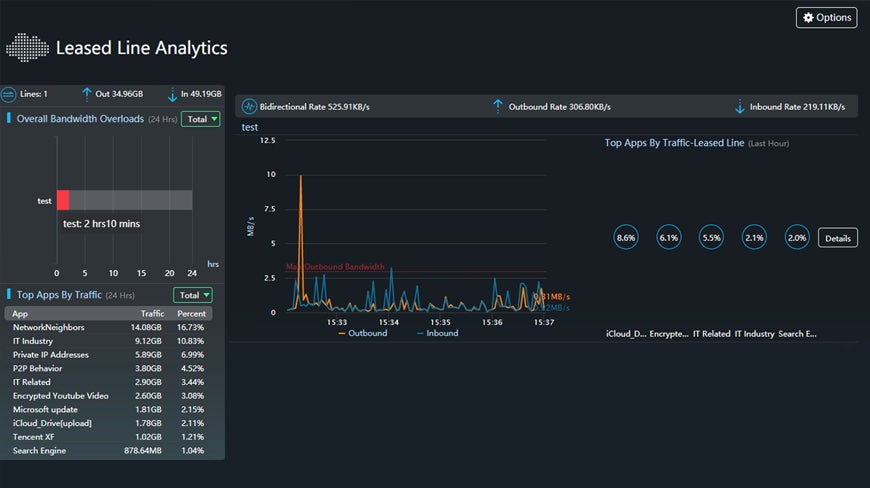
Task: Toggle the Inbound legend series
Action: (x=438, y=333)
